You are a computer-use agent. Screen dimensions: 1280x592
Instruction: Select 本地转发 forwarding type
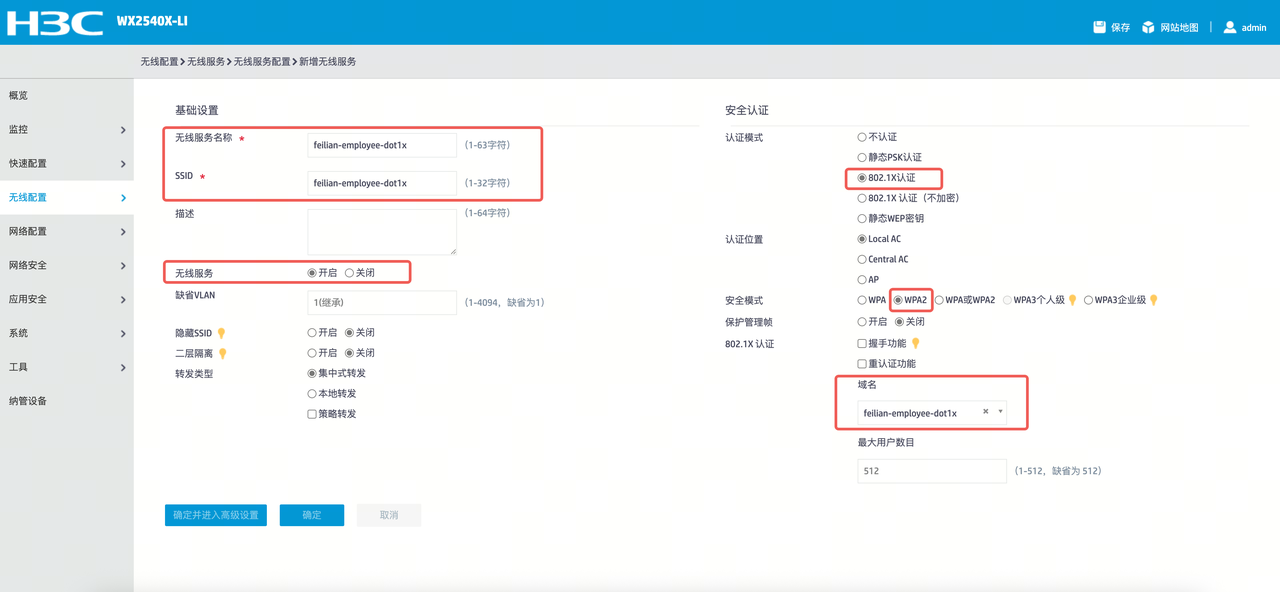click(312, 394)
